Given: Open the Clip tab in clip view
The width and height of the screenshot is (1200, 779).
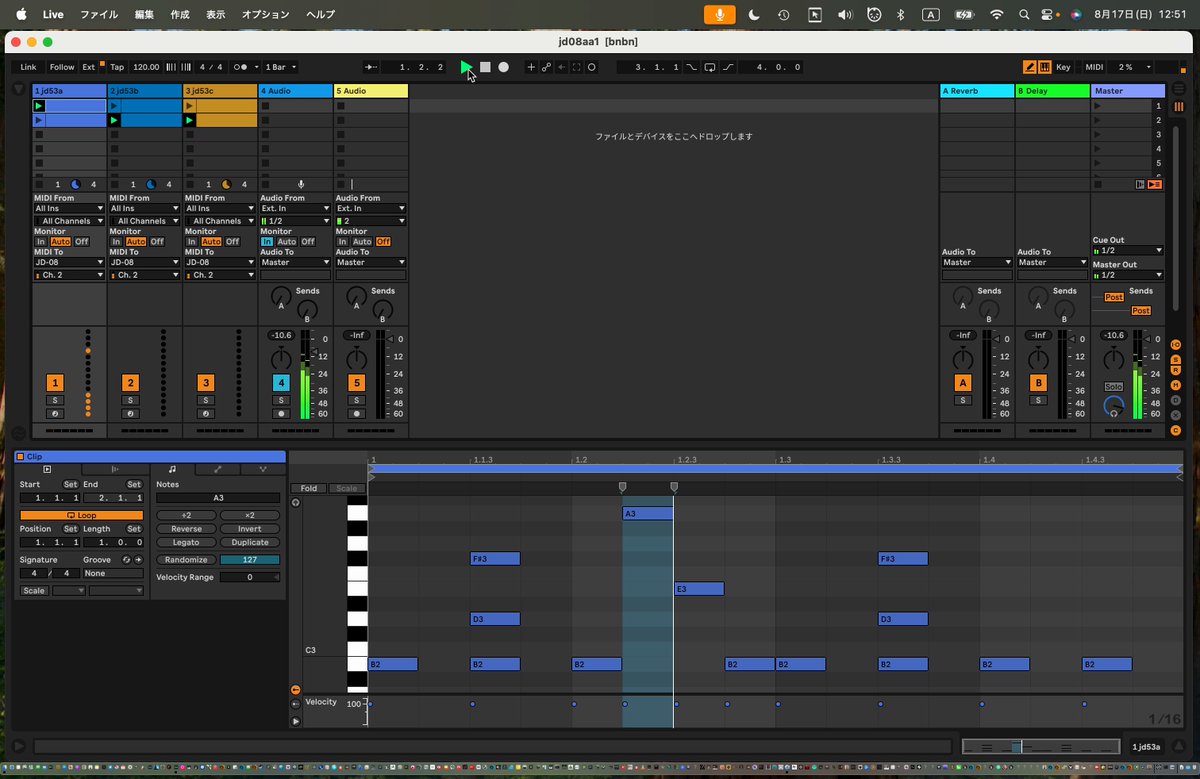Looking at the screenshot, I should (47, 469).
